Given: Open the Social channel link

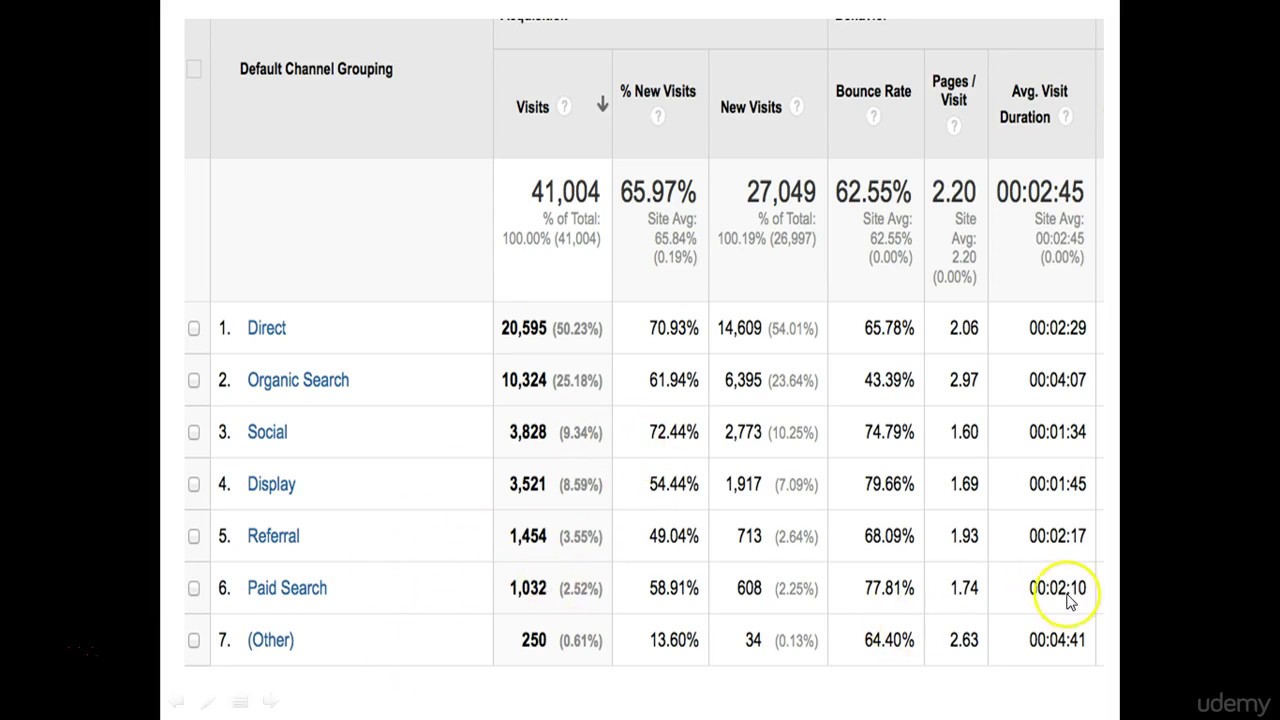Looking at the screenshot, I should (267, 432).
